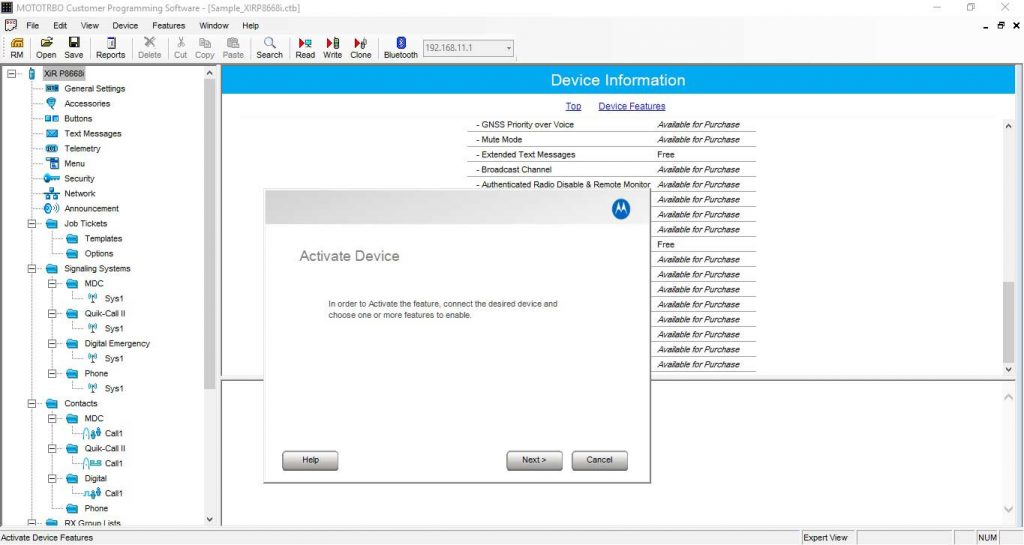Open Telemetry node in the tree

(x=82, y=149)
